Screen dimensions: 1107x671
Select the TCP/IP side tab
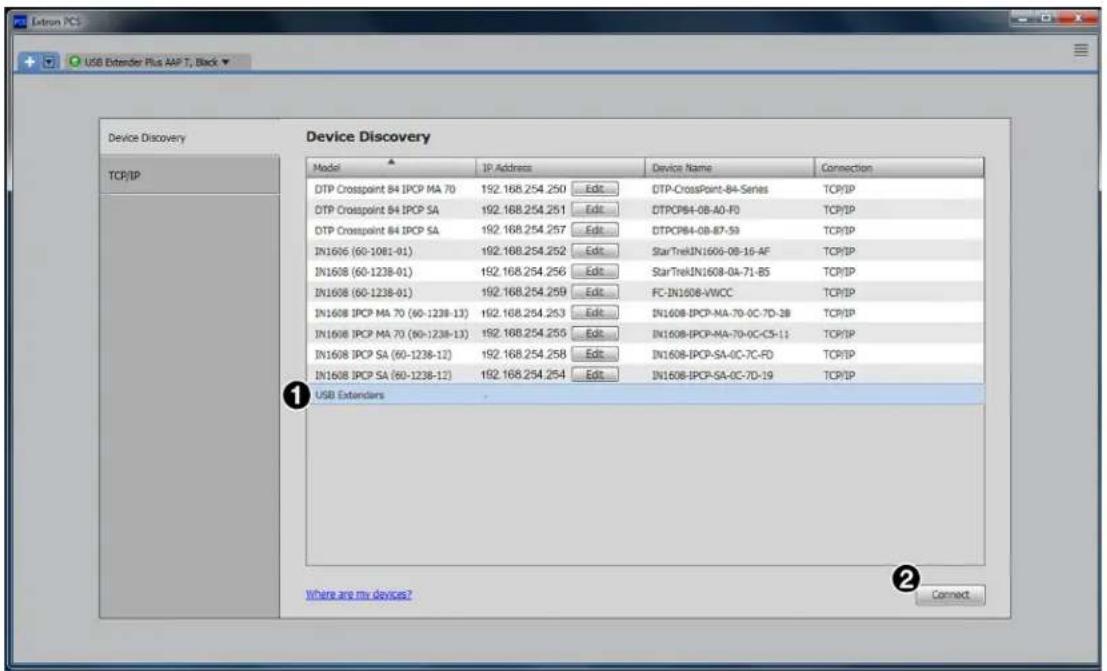(x=189, y=175)
